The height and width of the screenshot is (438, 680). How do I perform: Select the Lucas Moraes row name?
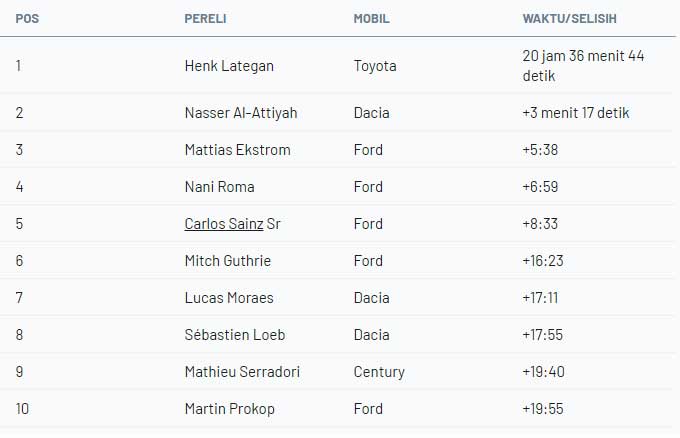pyautogui.click(x=229, y=298)
